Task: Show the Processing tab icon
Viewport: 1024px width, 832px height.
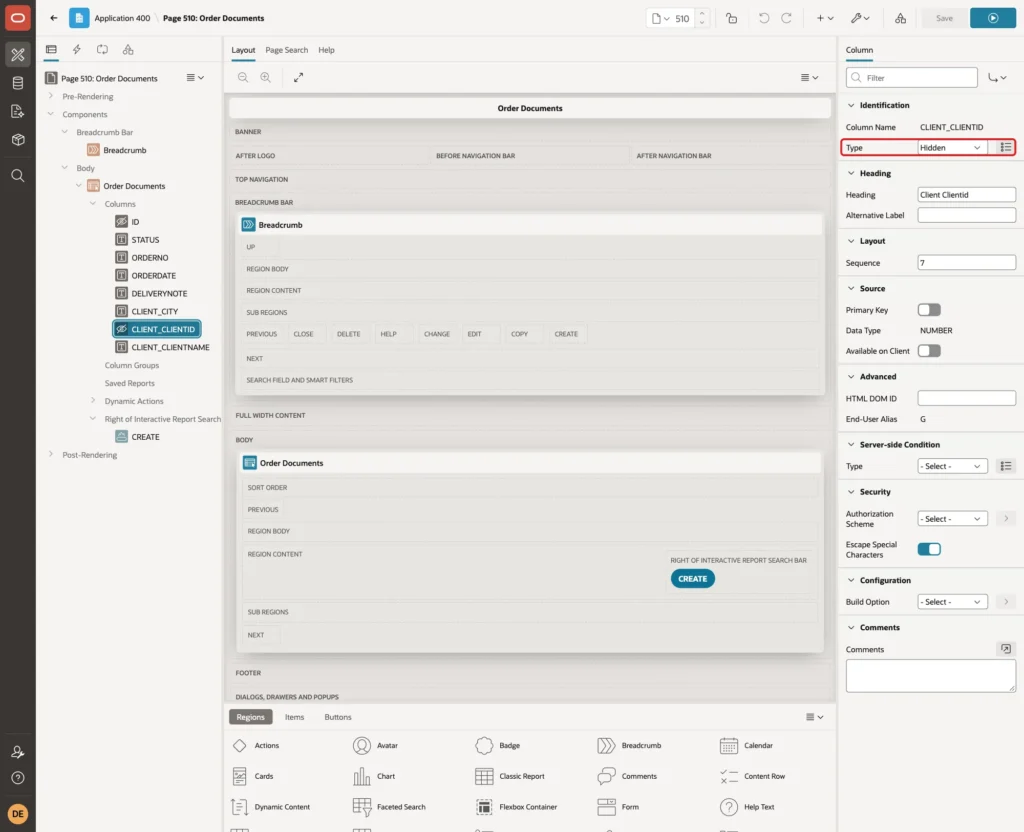Action: coord(102,49)
